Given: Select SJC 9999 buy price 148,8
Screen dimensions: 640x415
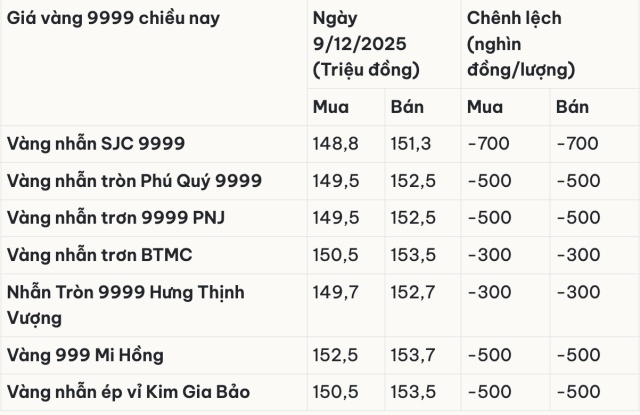Looking at the screenshot, I should pyautogui.click(x=332, y=143).
